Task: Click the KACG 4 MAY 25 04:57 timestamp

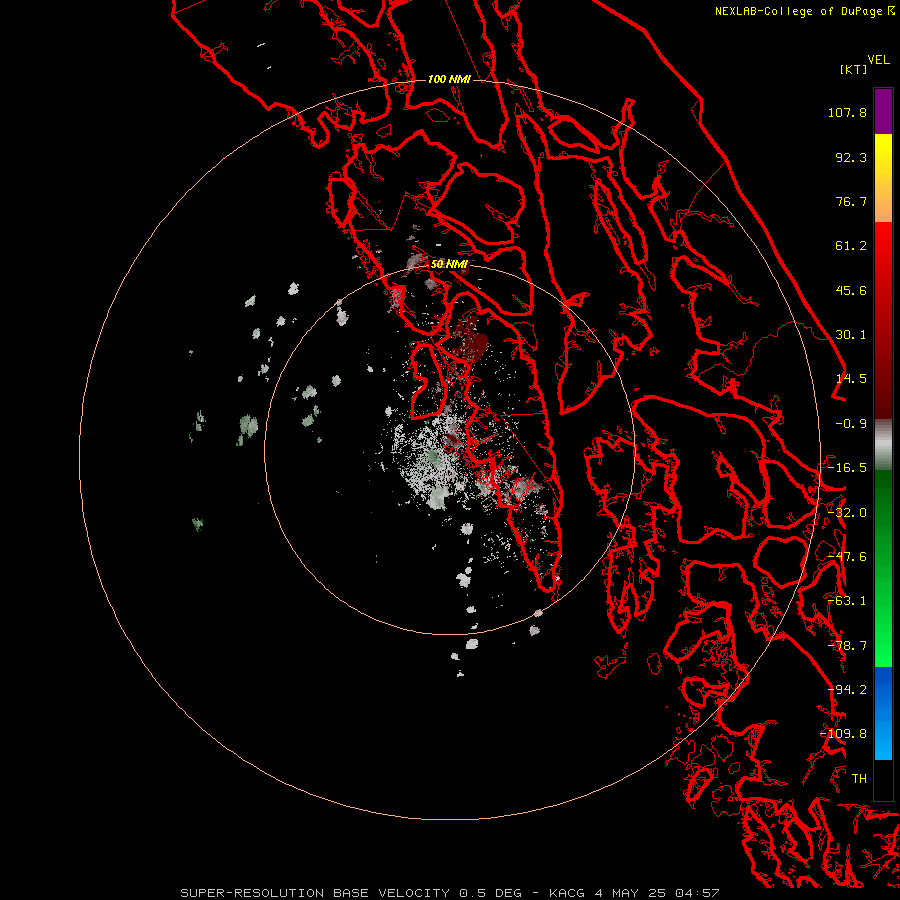Action: click(634, 893)
